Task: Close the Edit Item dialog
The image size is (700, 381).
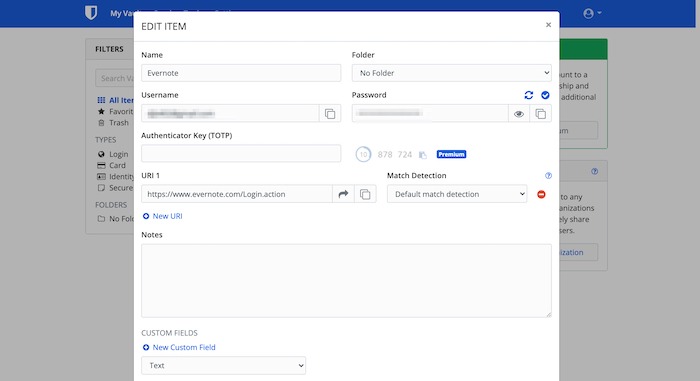Action: 548,25
